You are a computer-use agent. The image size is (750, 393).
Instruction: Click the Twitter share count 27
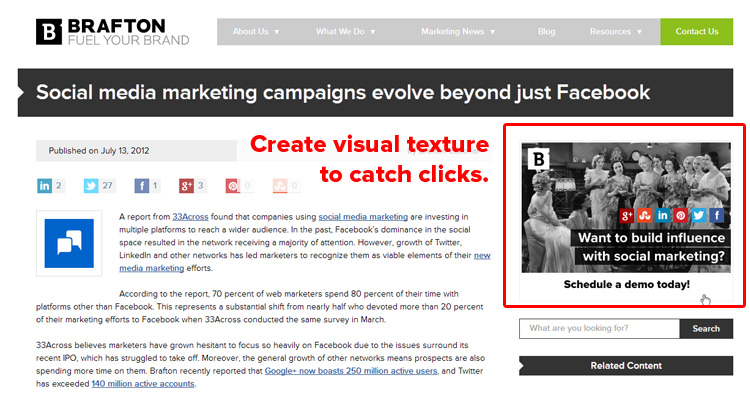[x=107, y=186]
